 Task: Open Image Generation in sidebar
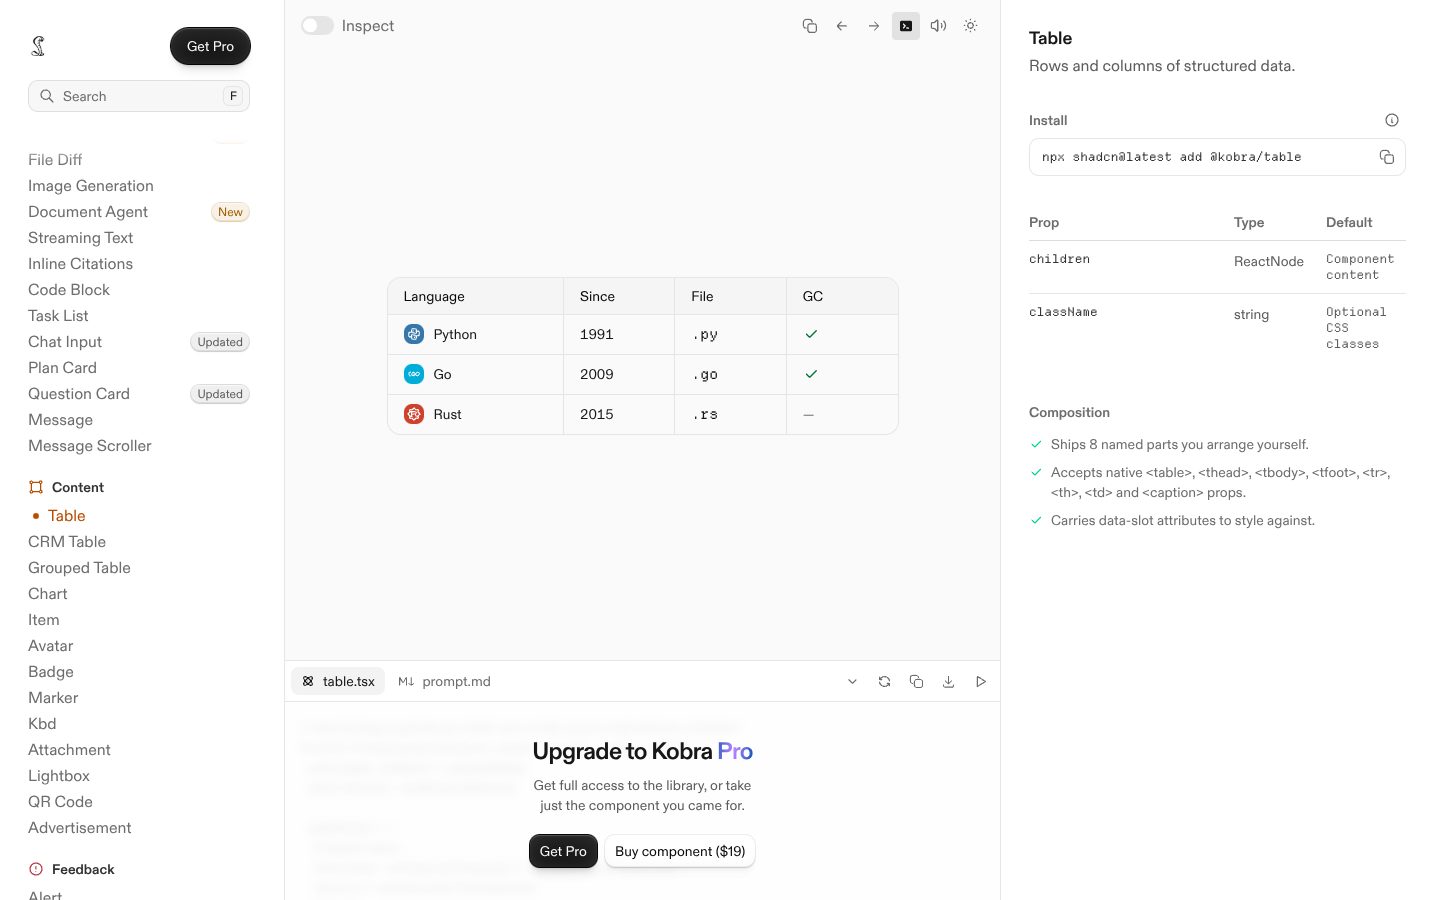tap(91, 186)
